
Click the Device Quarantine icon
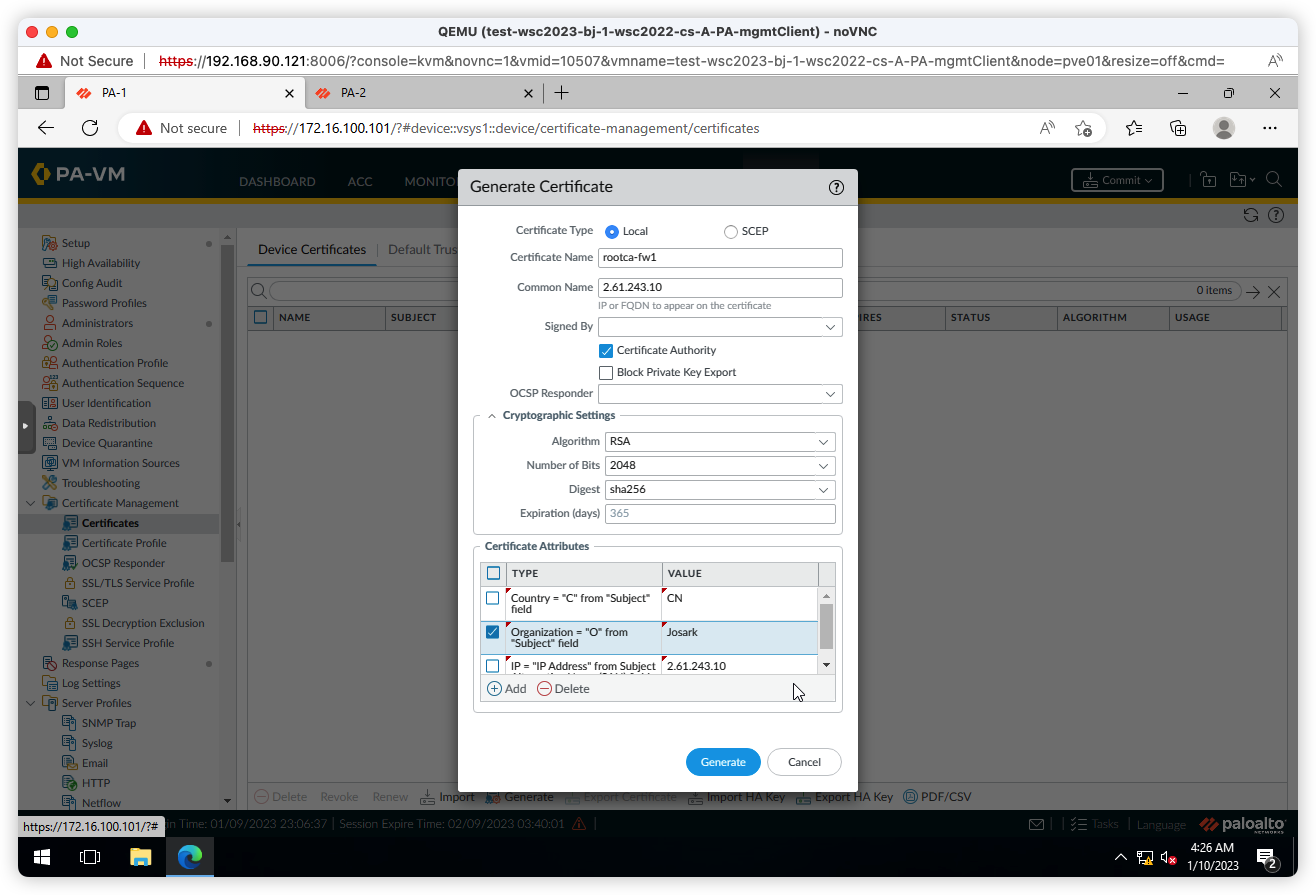50,443
